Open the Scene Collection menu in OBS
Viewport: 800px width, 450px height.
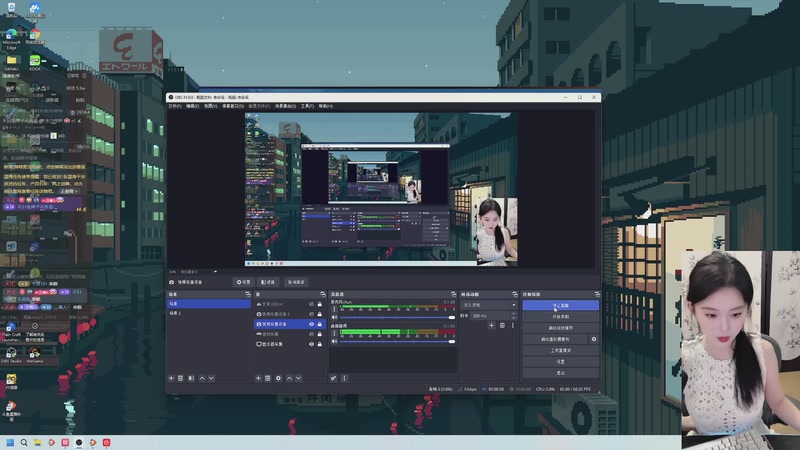coord(285,106)
